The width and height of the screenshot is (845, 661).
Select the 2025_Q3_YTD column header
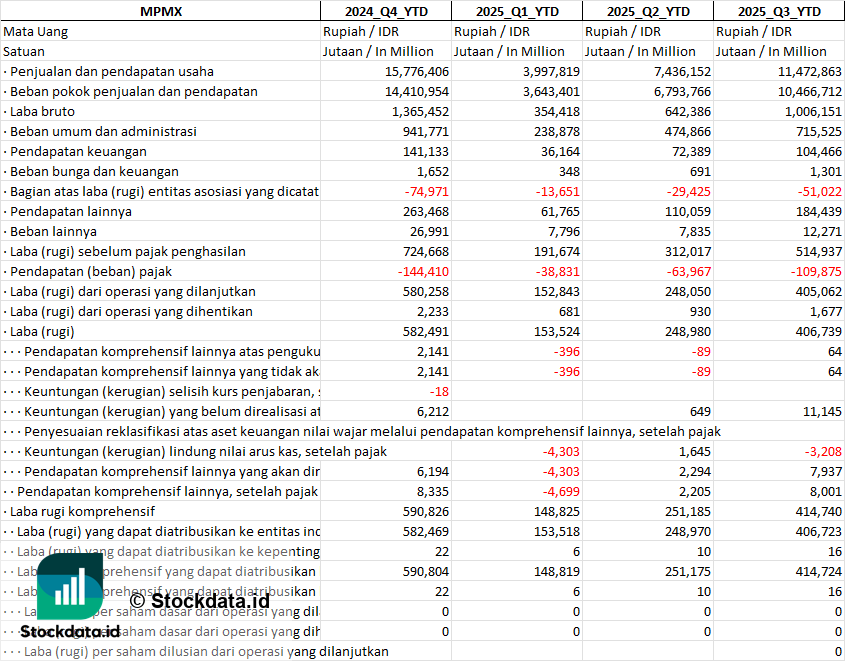click(x=779, y=11)
